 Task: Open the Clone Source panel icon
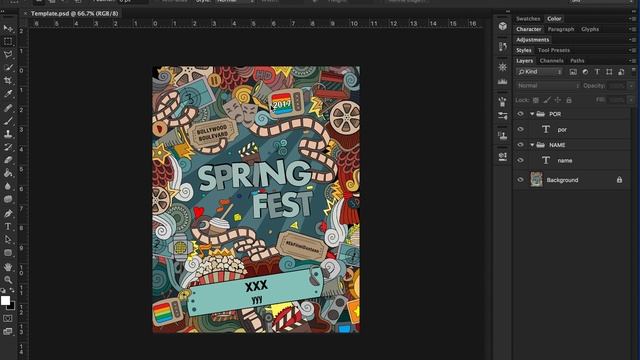pyautogui.click(x=502, y=136)
